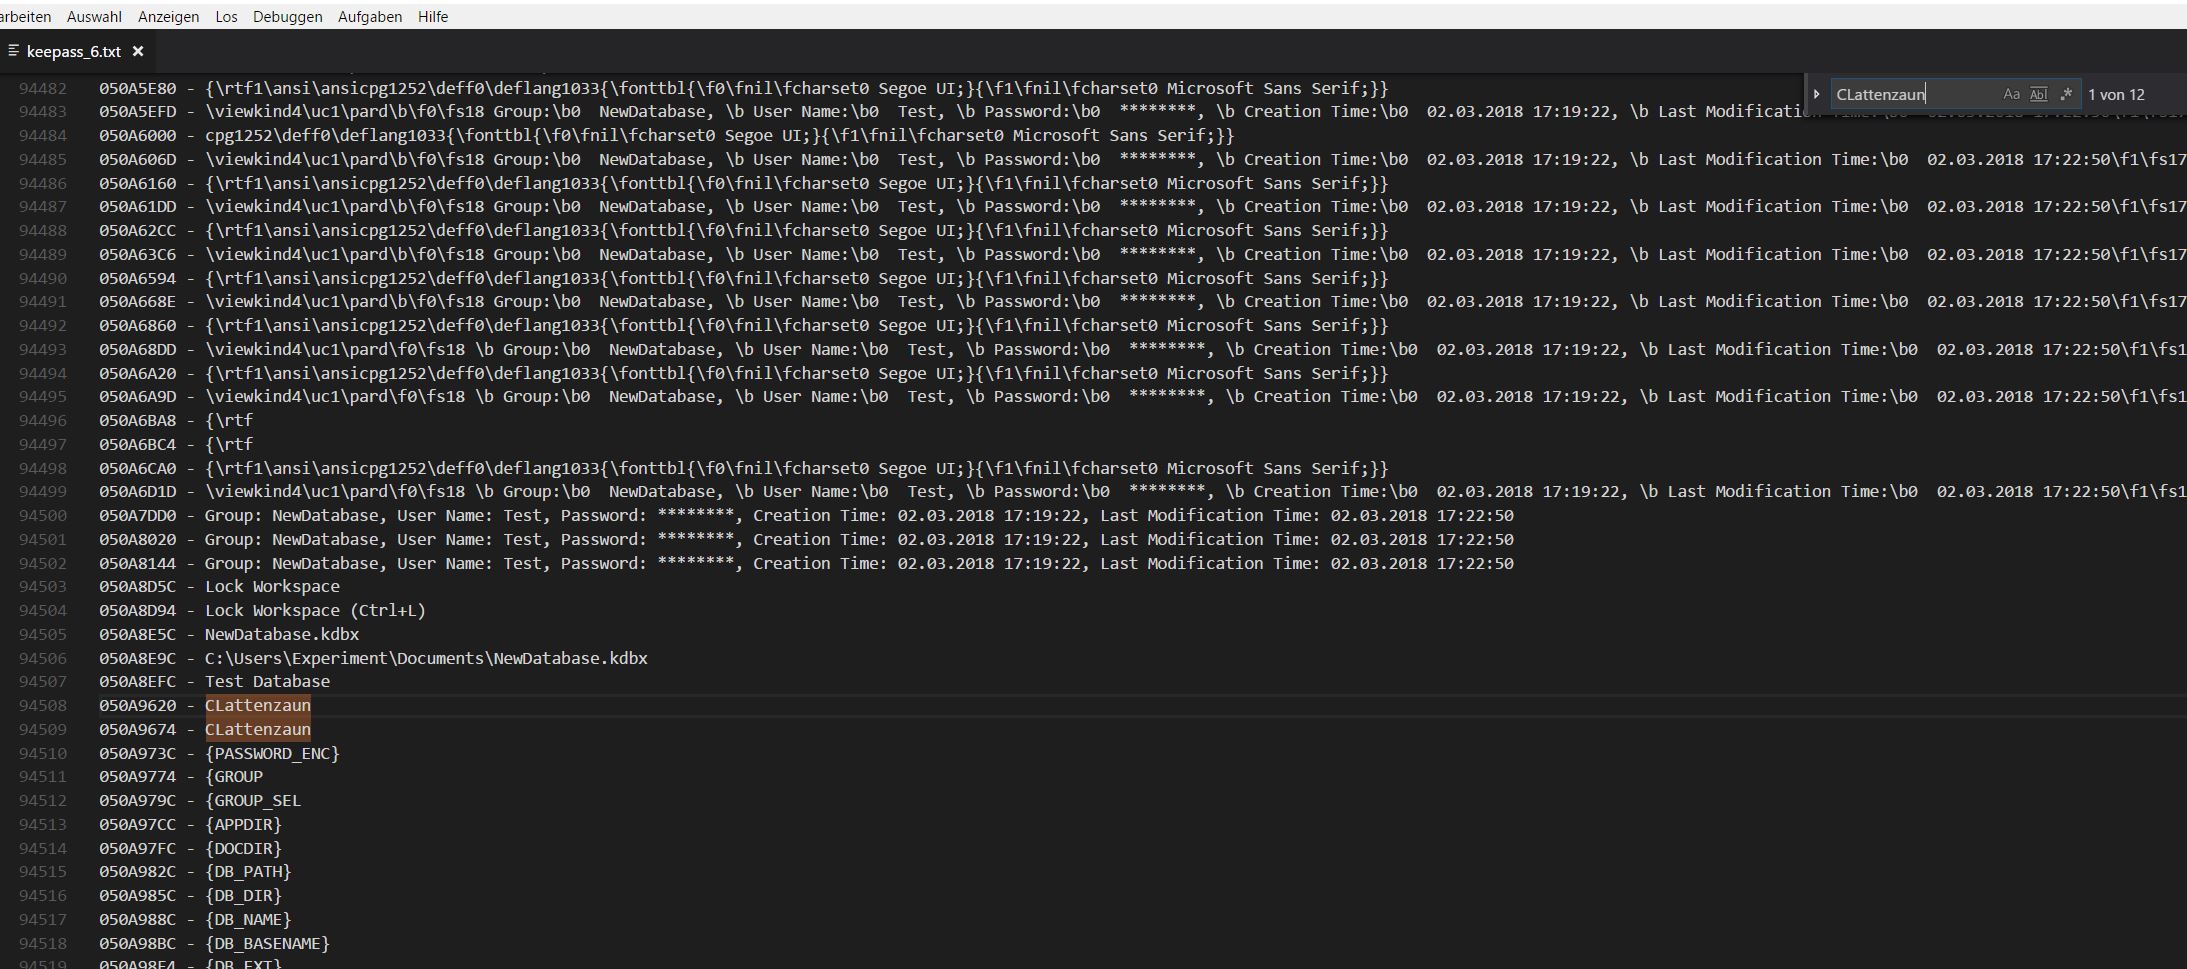Open the Aufgaben menu
This screenshot has width=2187, height=969.
click(x=370, y=17)
